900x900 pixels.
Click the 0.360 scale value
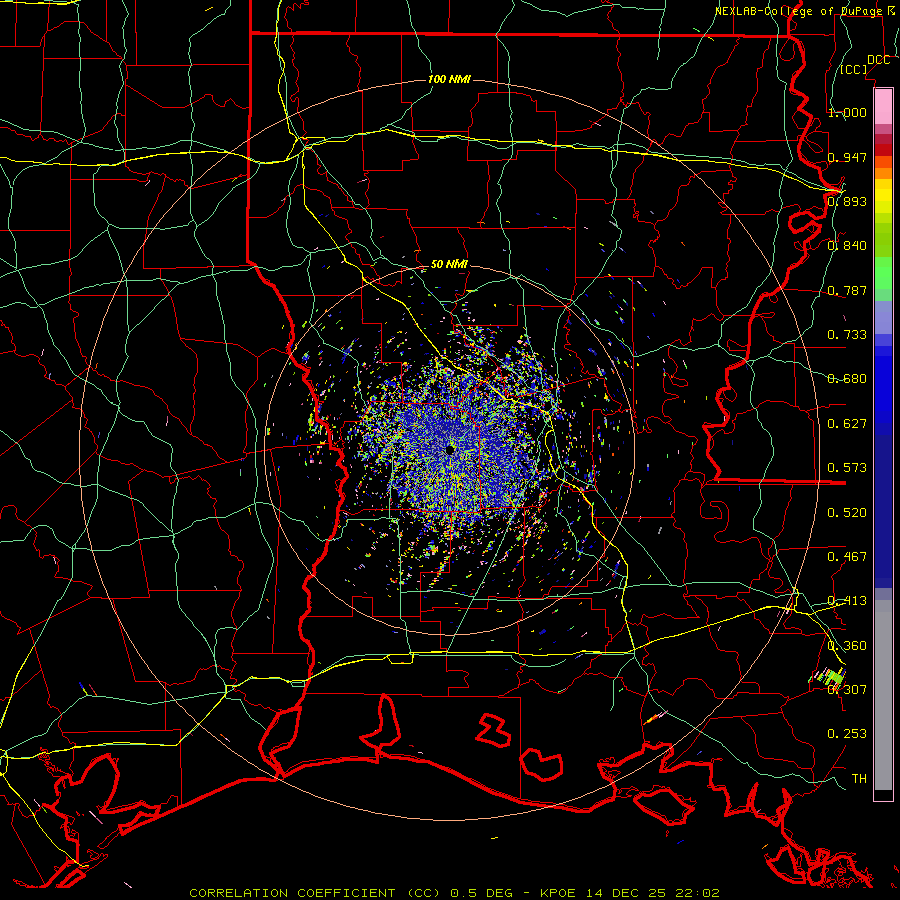(x=847, y=646)
